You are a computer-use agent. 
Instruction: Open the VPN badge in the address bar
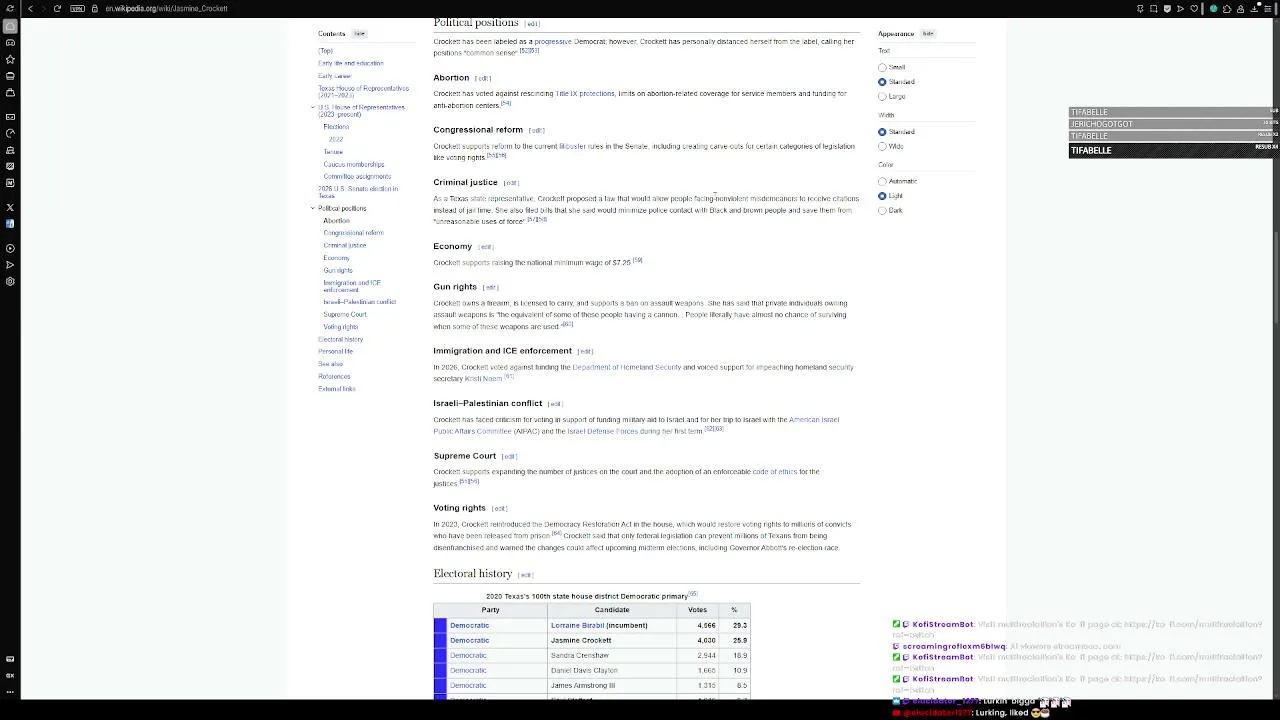79,8
